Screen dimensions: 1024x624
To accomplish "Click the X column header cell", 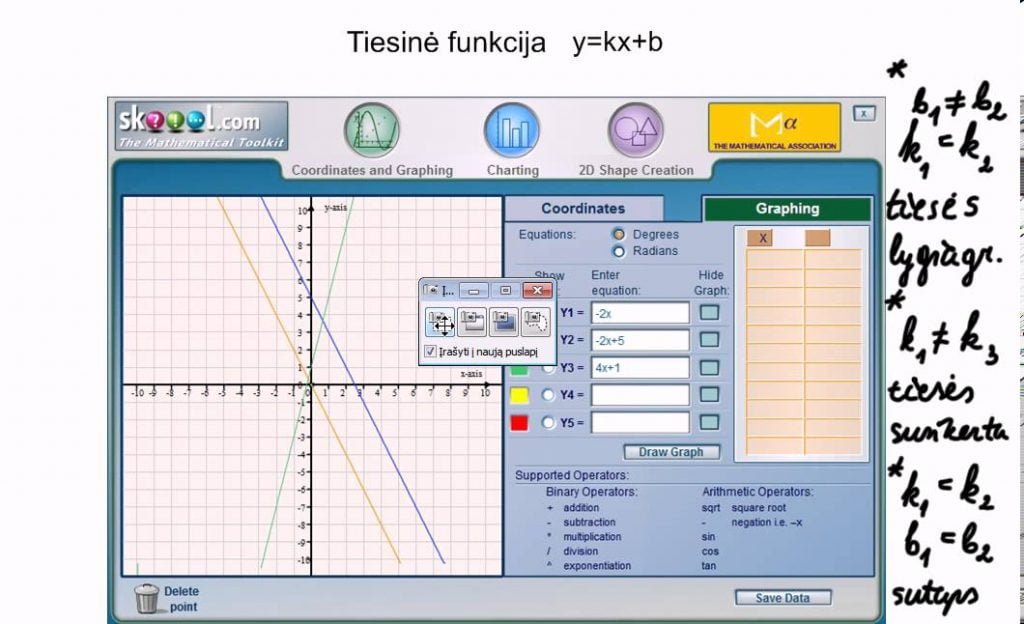I will 762,238.
